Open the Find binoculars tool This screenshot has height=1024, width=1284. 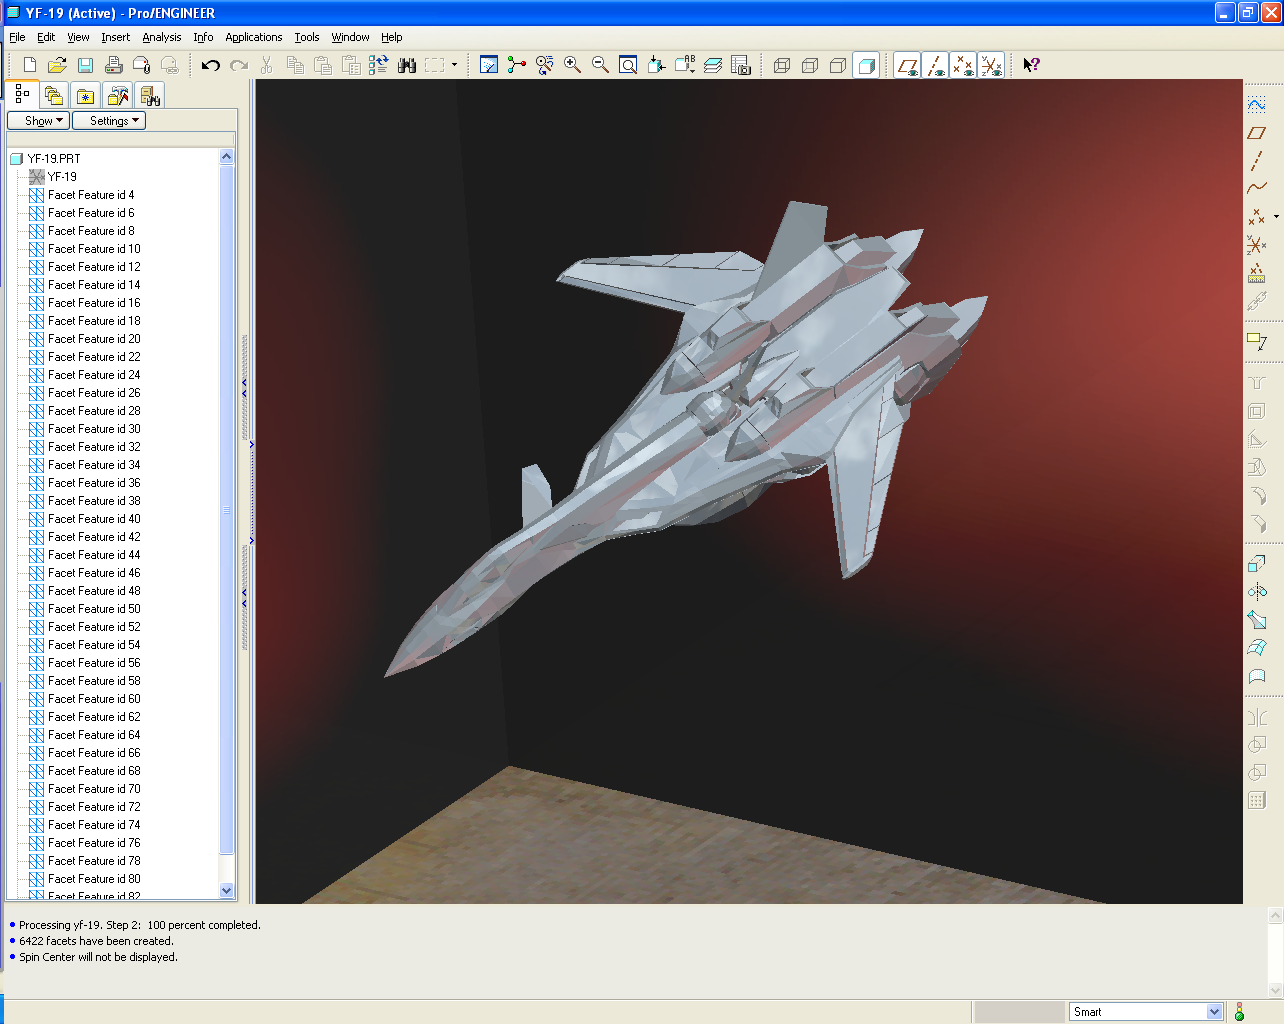tap(406, 65)
